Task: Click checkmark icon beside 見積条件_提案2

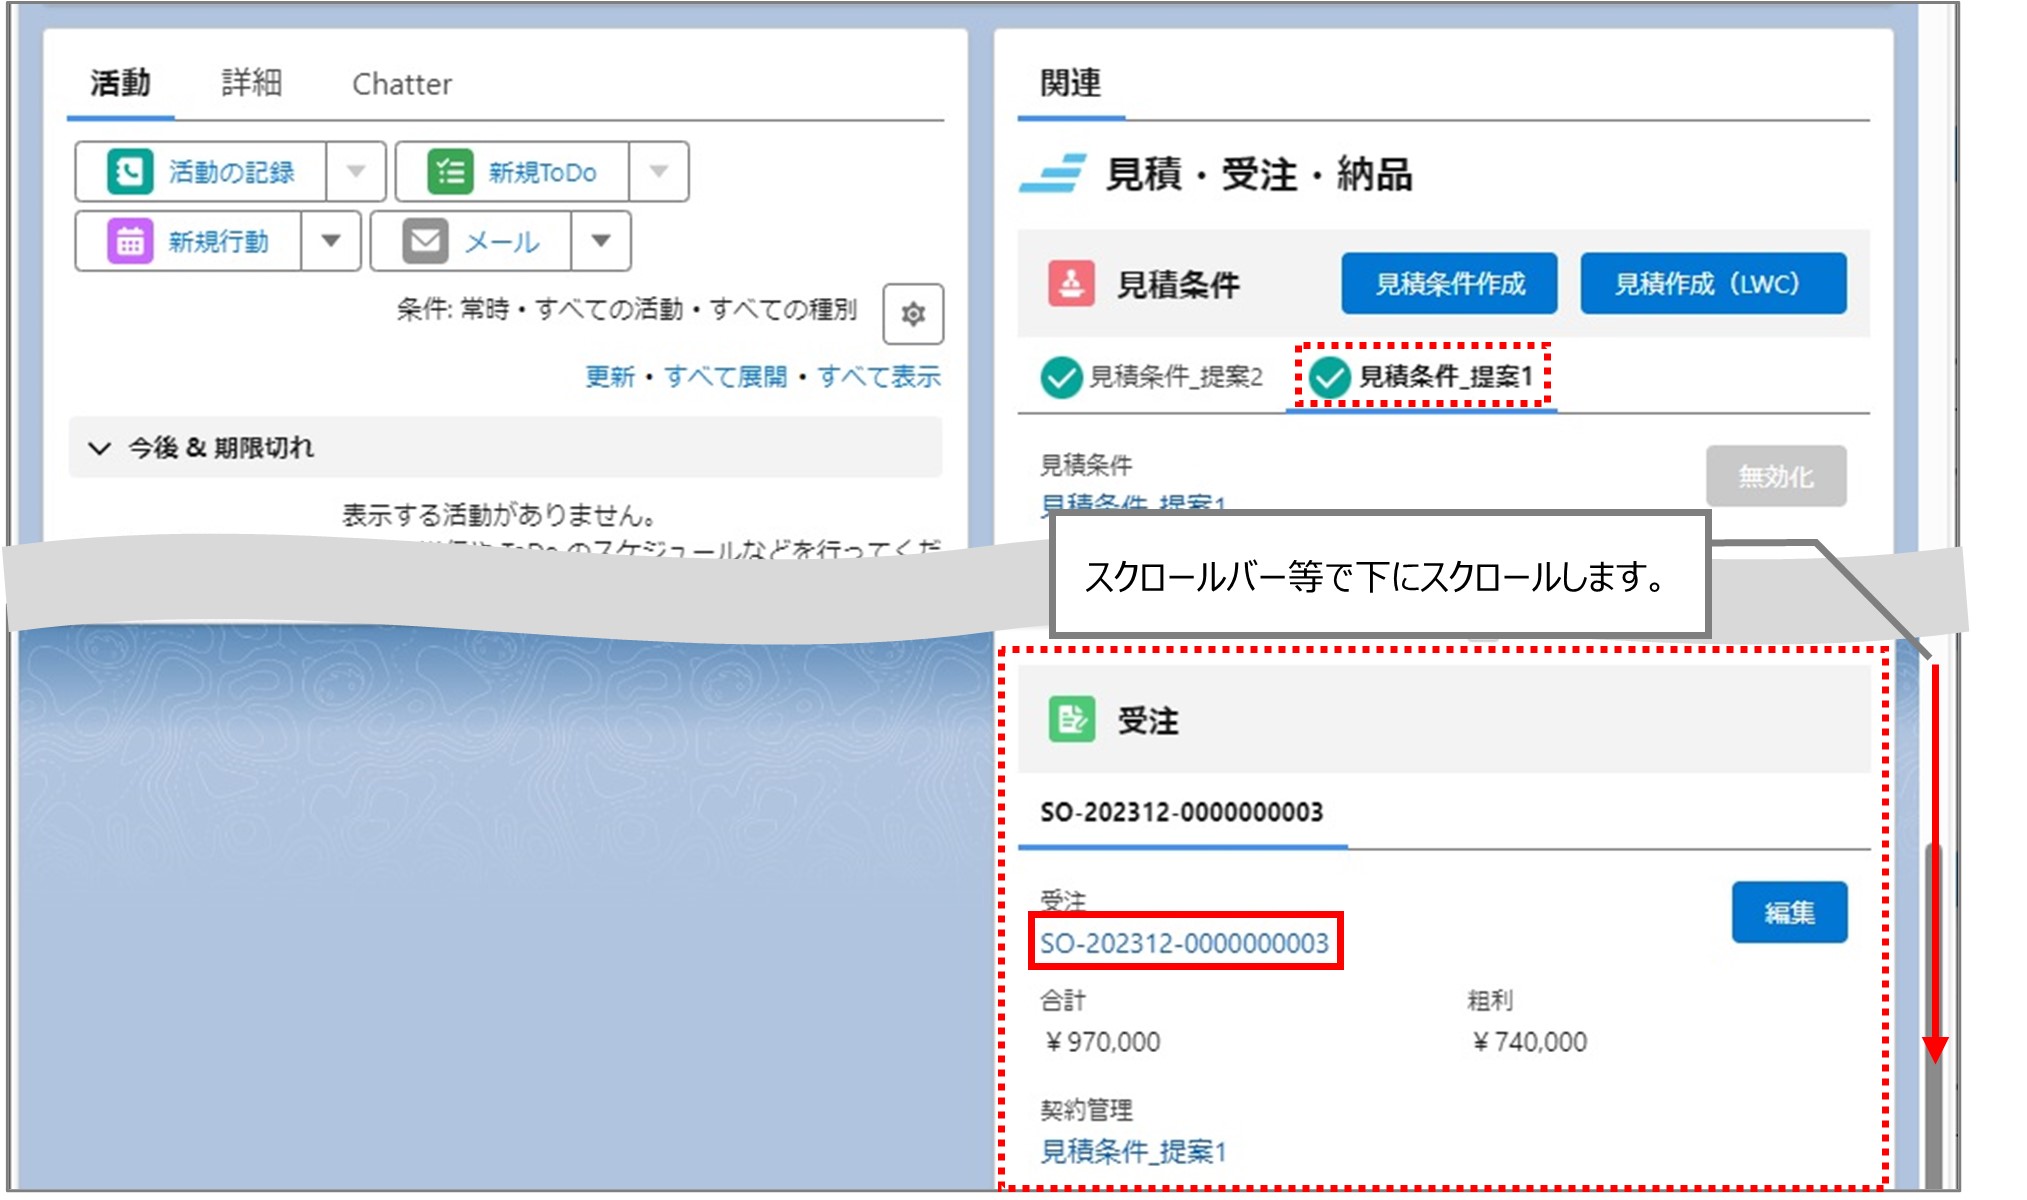Action: pyautogui.click(x=1061, y=377)
